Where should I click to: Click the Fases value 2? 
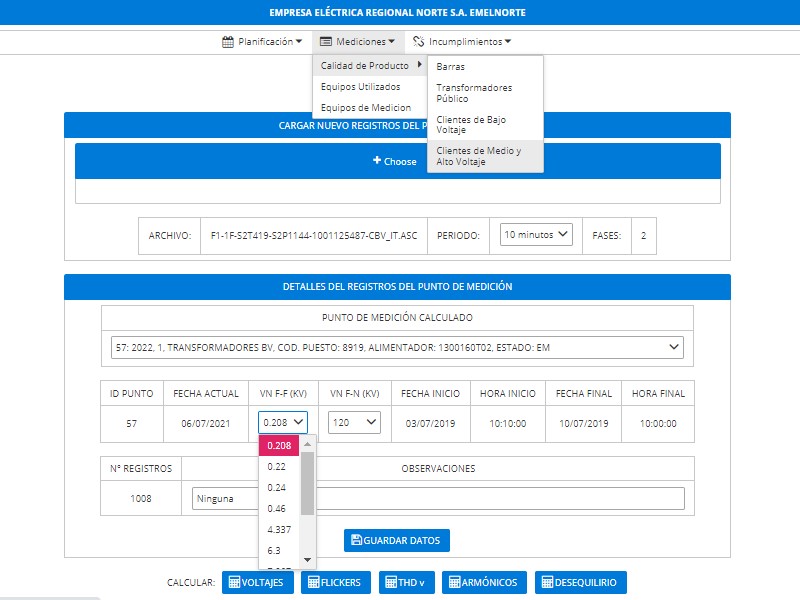tap(643, 236)
